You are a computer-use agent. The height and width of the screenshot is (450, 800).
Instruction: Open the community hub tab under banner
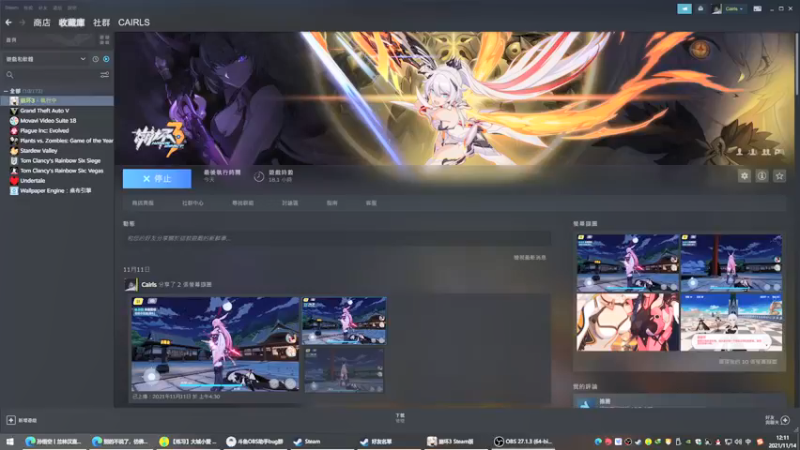(x=193, y=203)
